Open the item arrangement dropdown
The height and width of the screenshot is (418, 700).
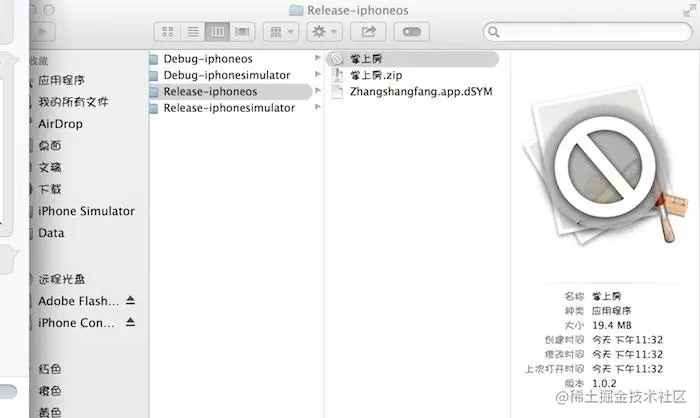280,32
